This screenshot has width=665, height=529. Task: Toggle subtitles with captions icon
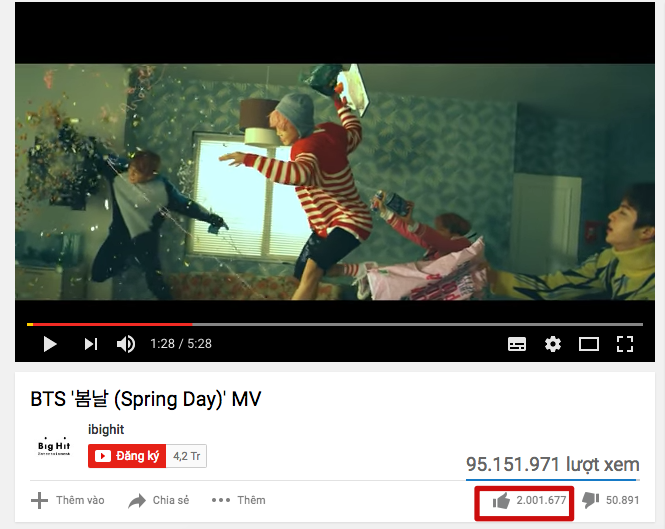click(517, 344)
